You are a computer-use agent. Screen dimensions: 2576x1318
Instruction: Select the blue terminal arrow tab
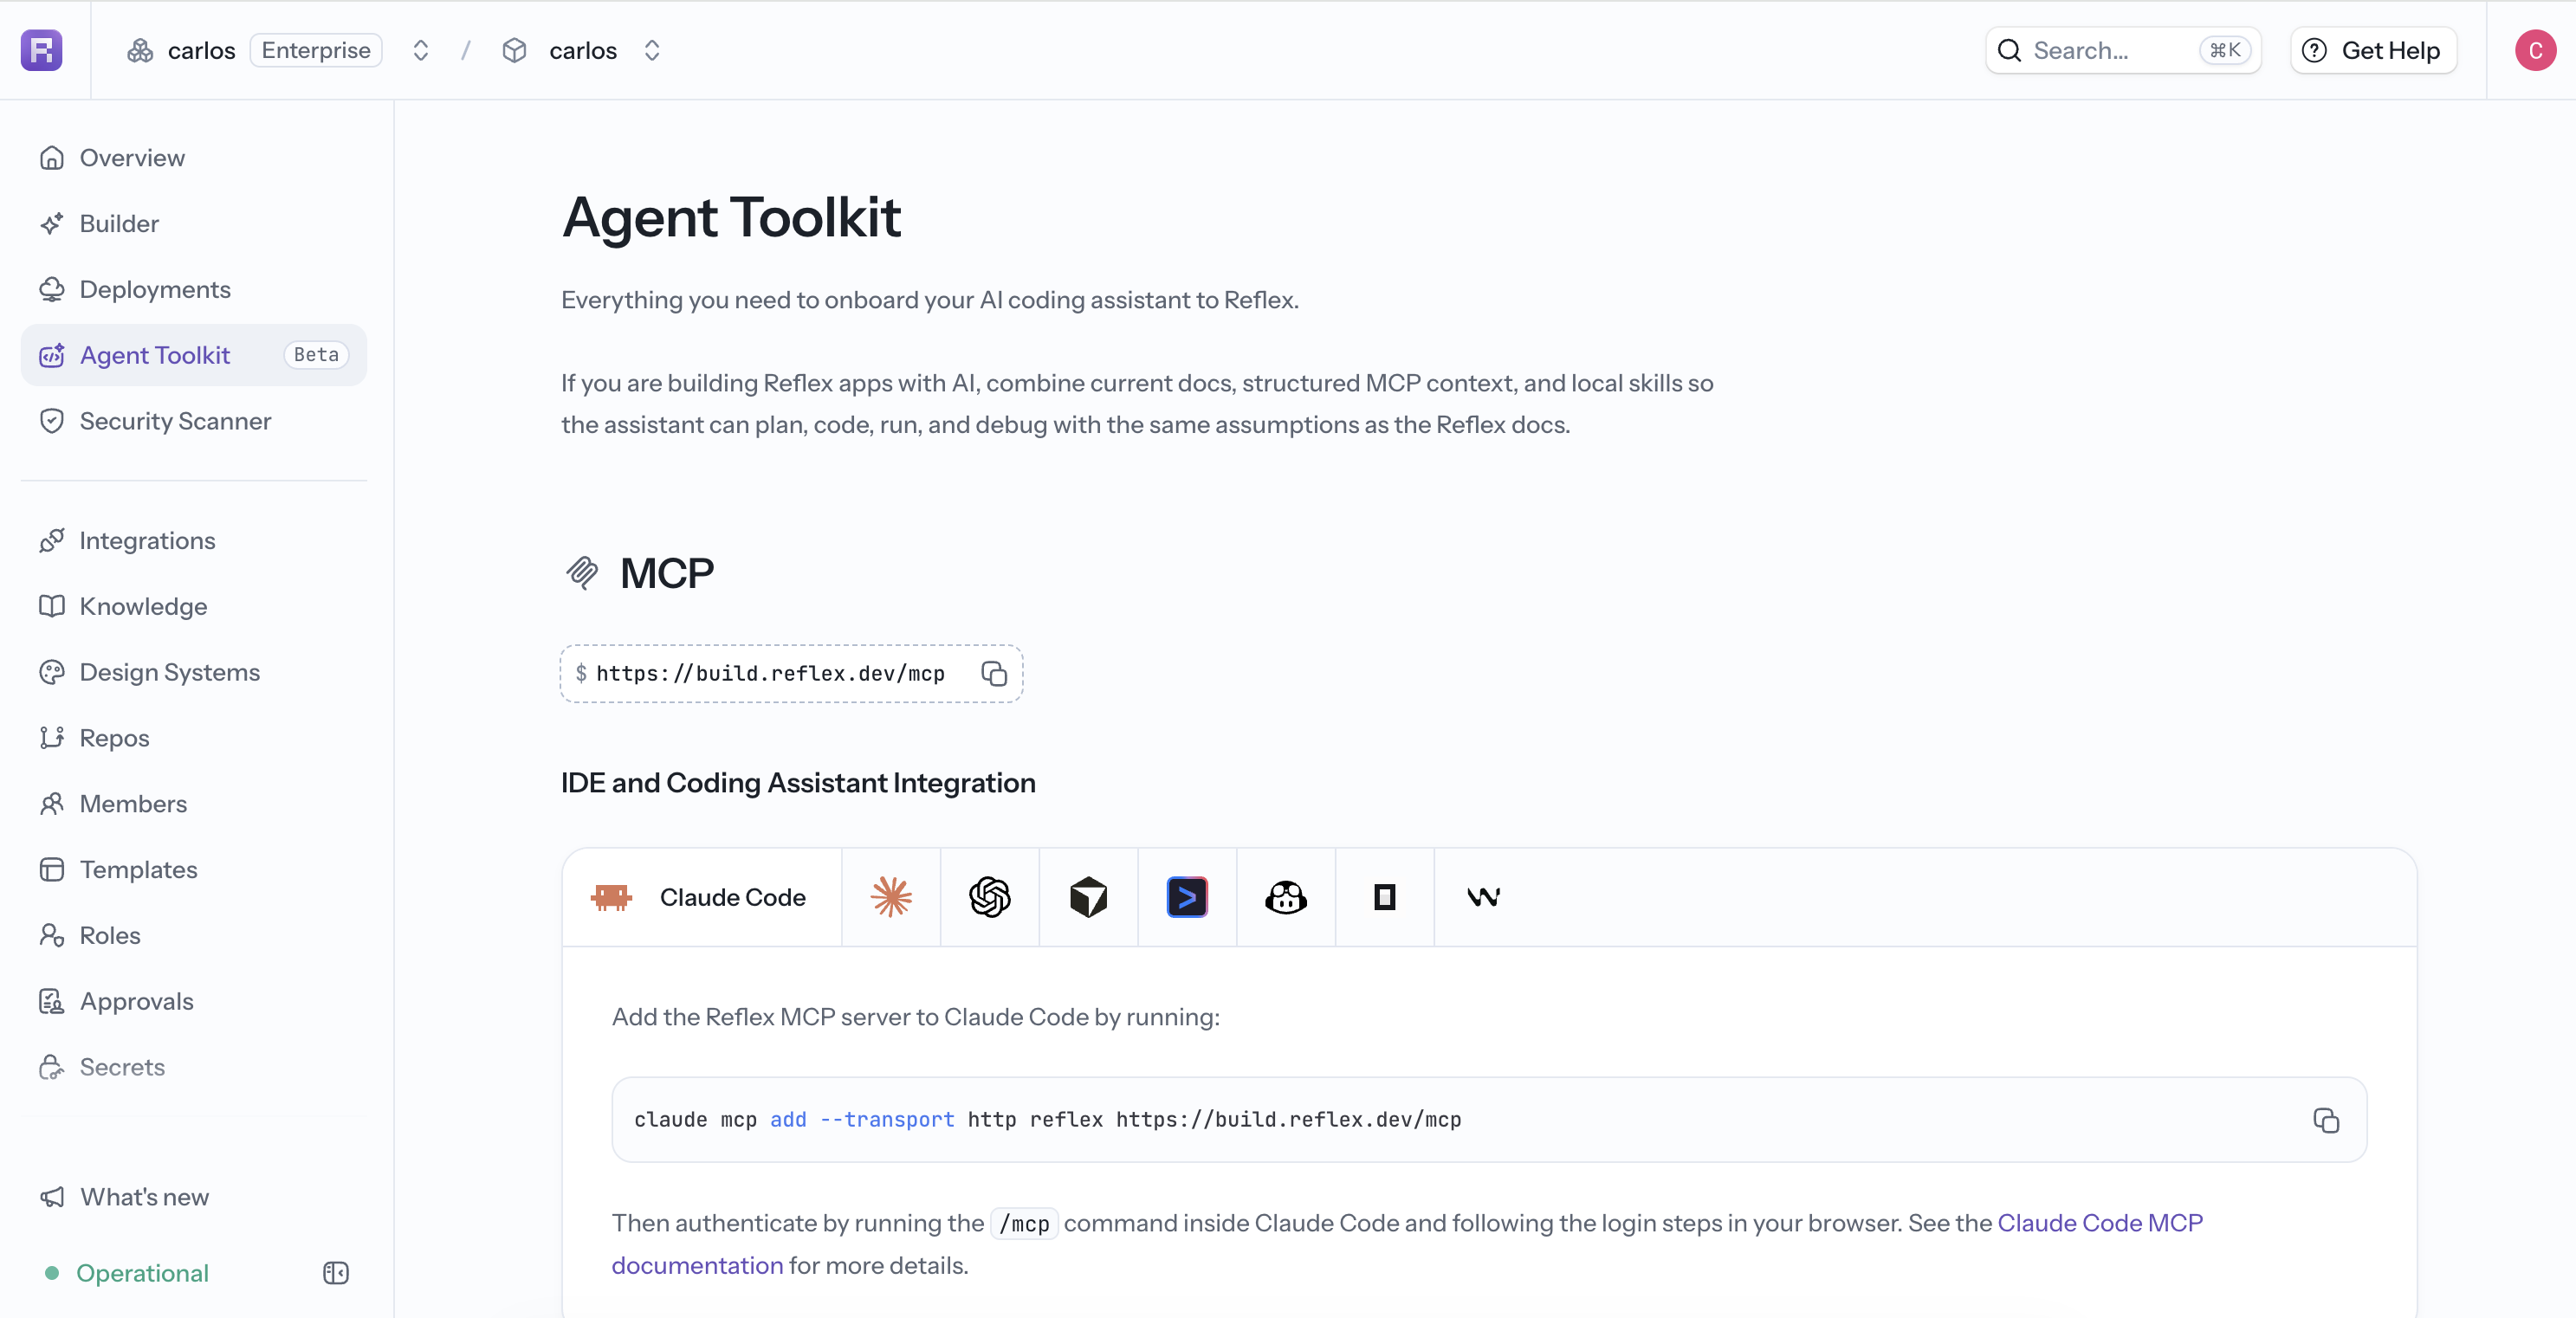point(1187,897)
